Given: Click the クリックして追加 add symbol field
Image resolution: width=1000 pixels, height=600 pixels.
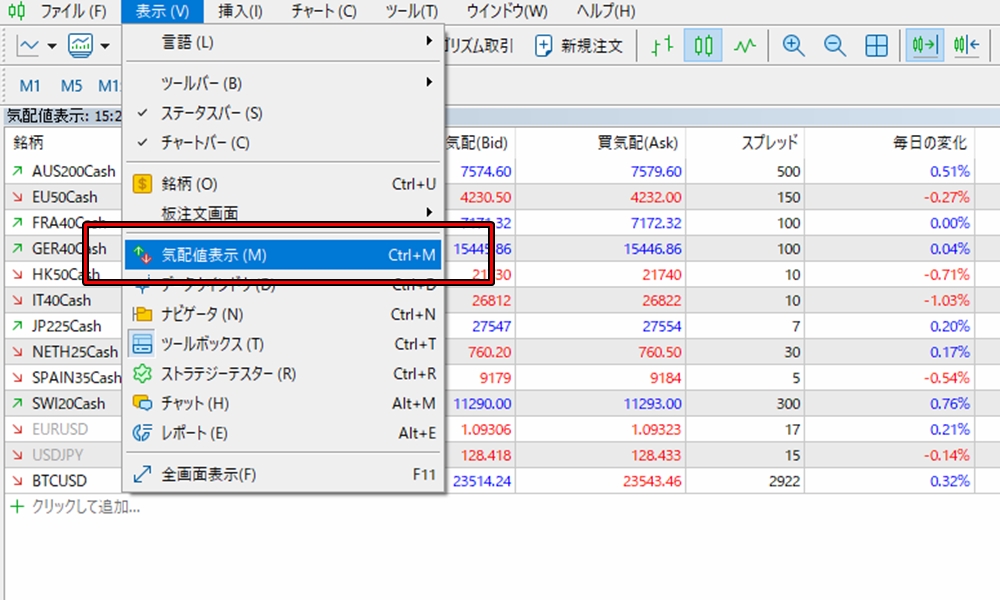Looking at the screenshot, I should click(85, 506).
